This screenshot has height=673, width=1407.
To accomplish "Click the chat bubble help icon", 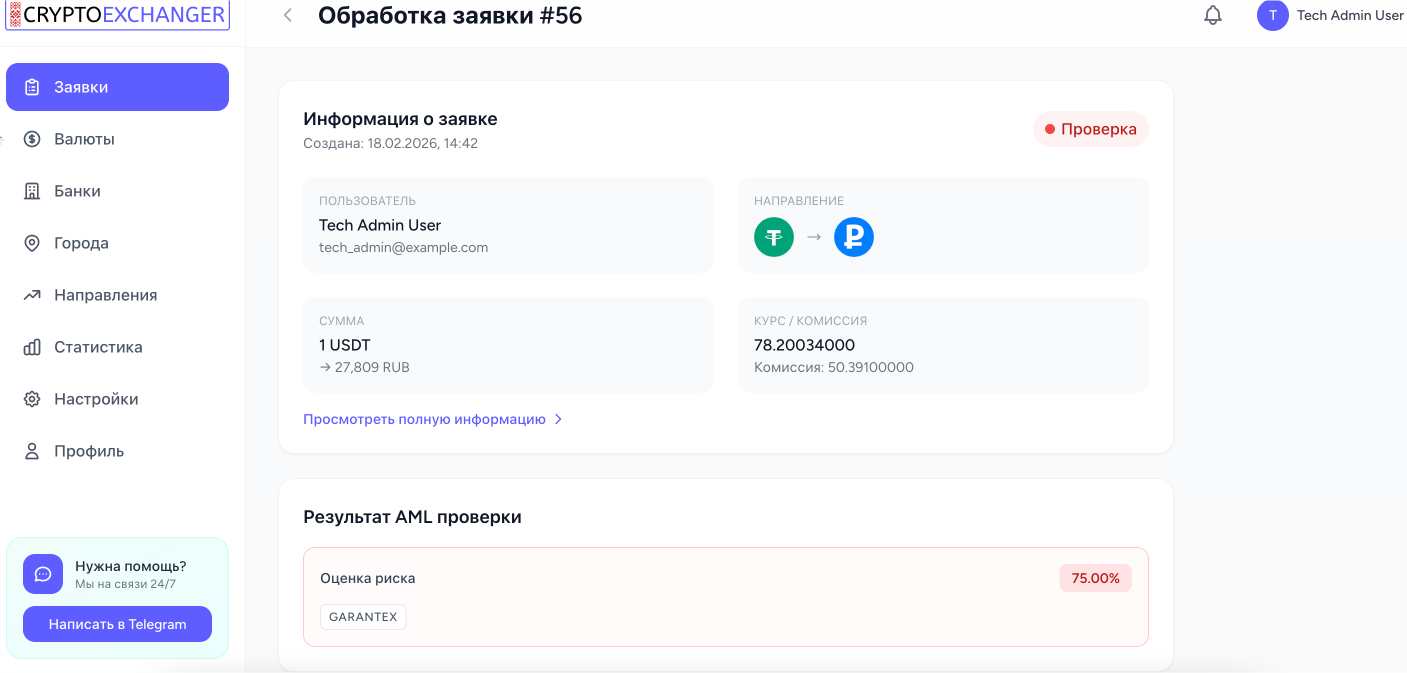I will coord(43,574).
